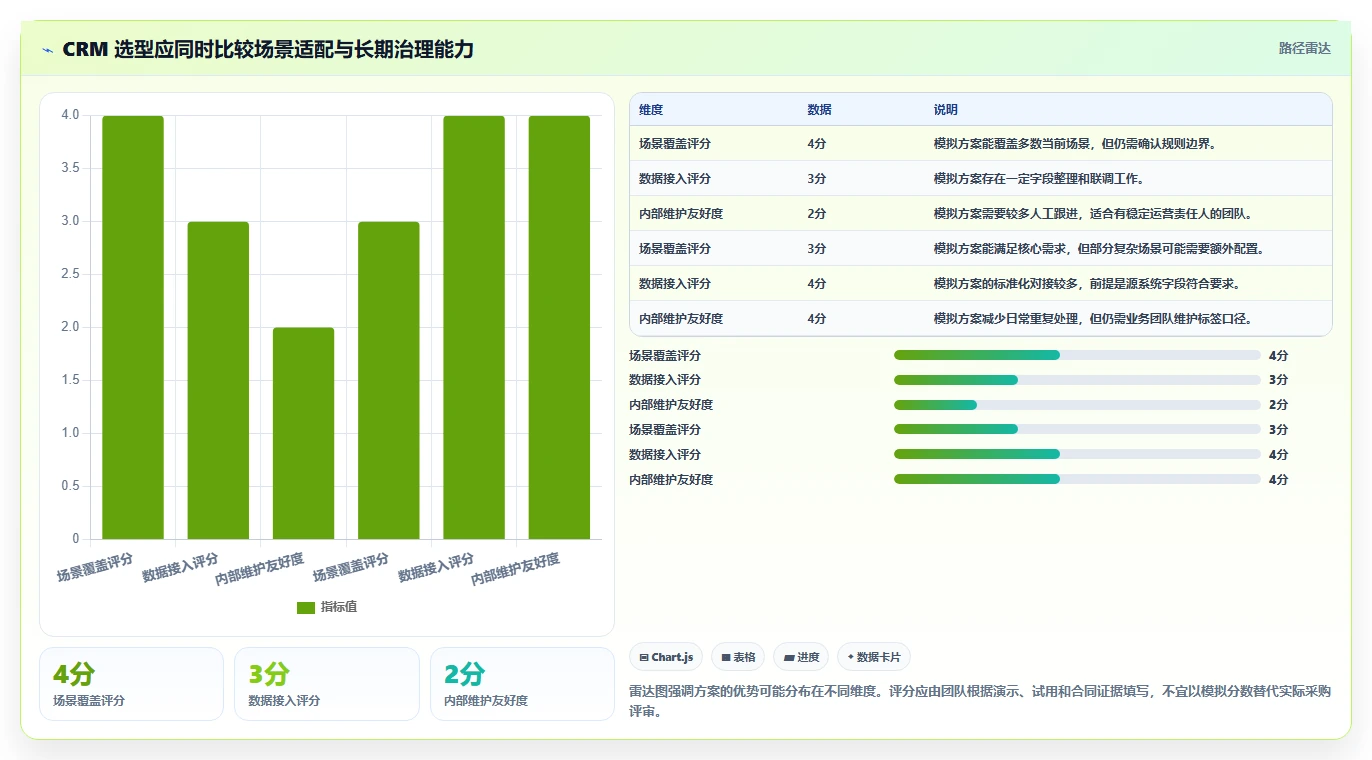The width and height of the screenshot is (1372, 760).
Task: Click the CRM 选型应同时比较场景适配与长期治理能力 heading
Action: click(x=268, y=50)
